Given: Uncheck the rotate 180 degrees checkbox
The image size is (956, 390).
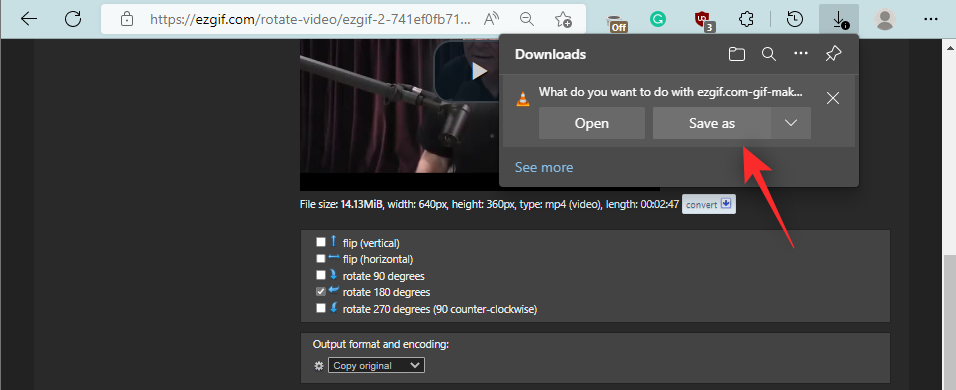Looking at the screenshot, I should click(x=321, y=292).
